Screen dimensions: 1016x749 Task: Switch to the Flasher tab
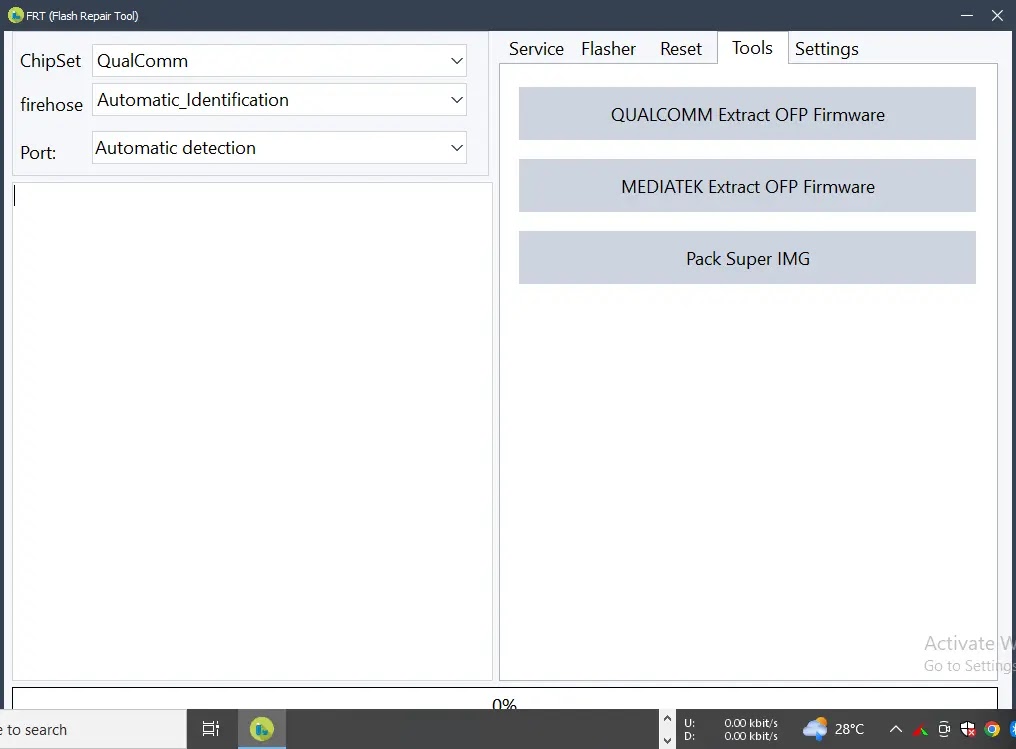point(608,49)
